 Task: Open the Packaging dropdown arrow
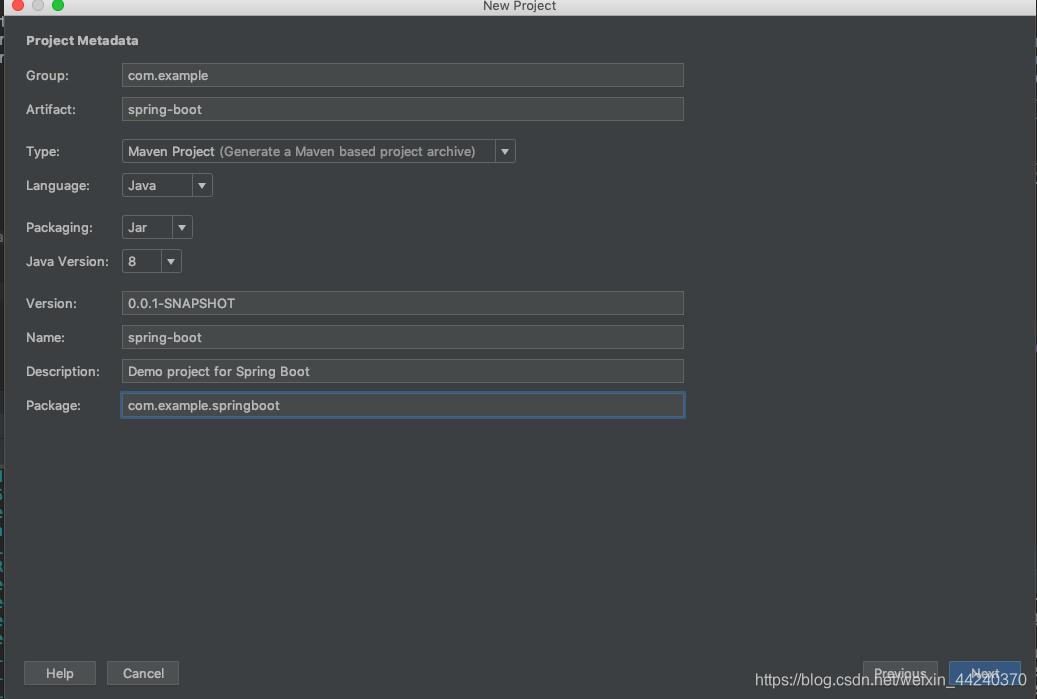click(x=182, y=227)
